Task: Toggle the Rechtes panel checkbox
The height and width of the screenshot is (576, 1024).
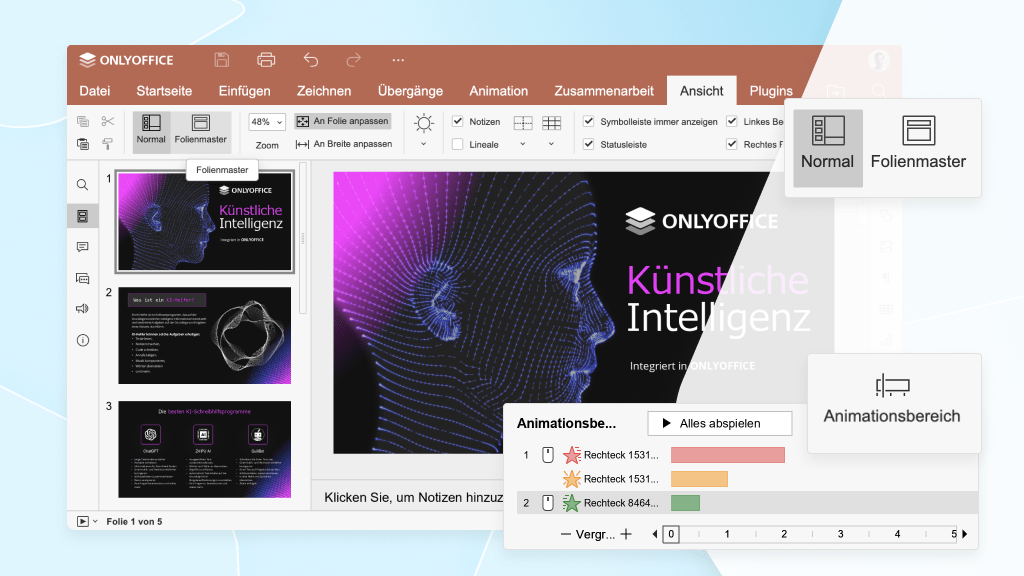Action: [x=732, y=144]
